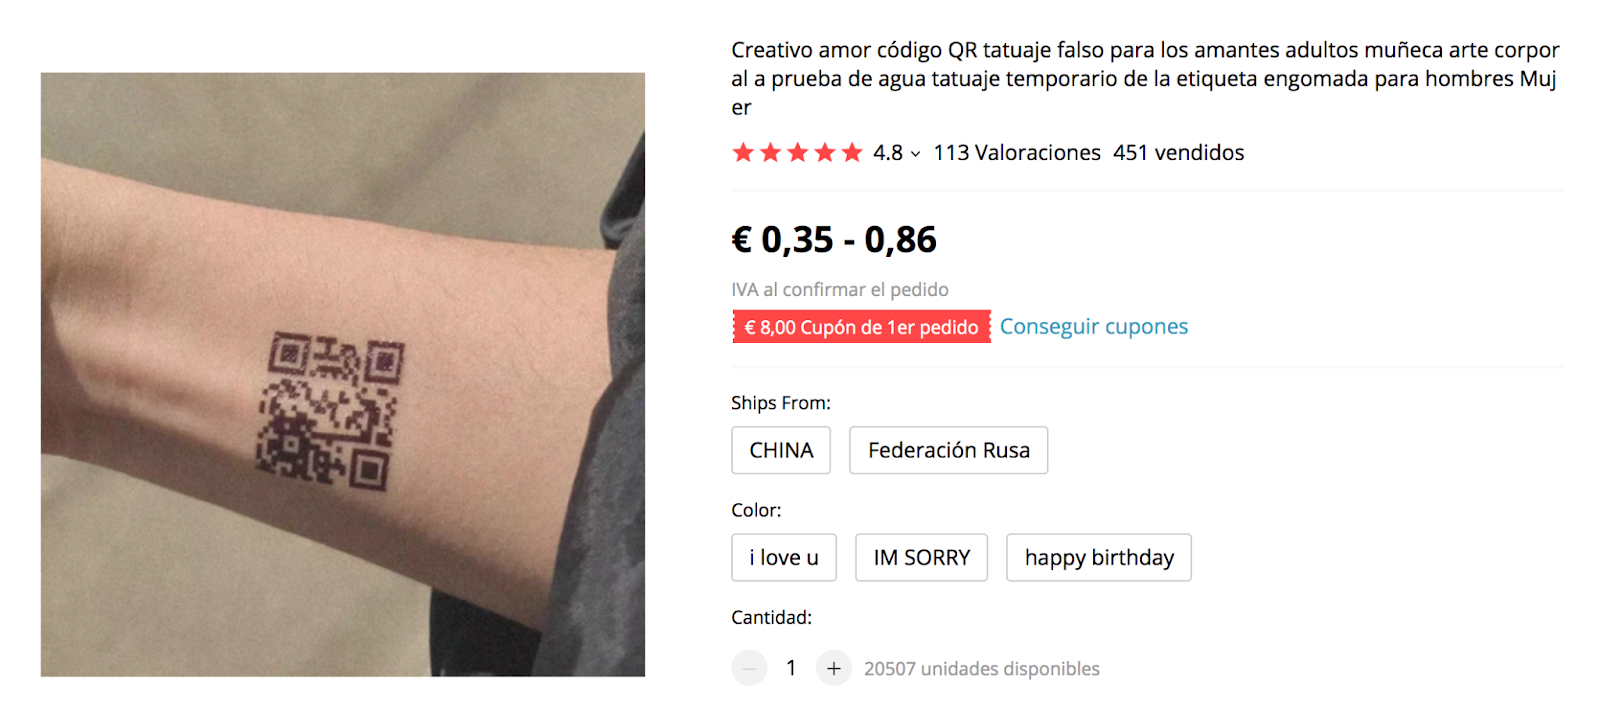Open the Conseguir cupones link
The height and width of the screenshot is (707, 1600).
pyautogui.click(x=1094, y=327)
